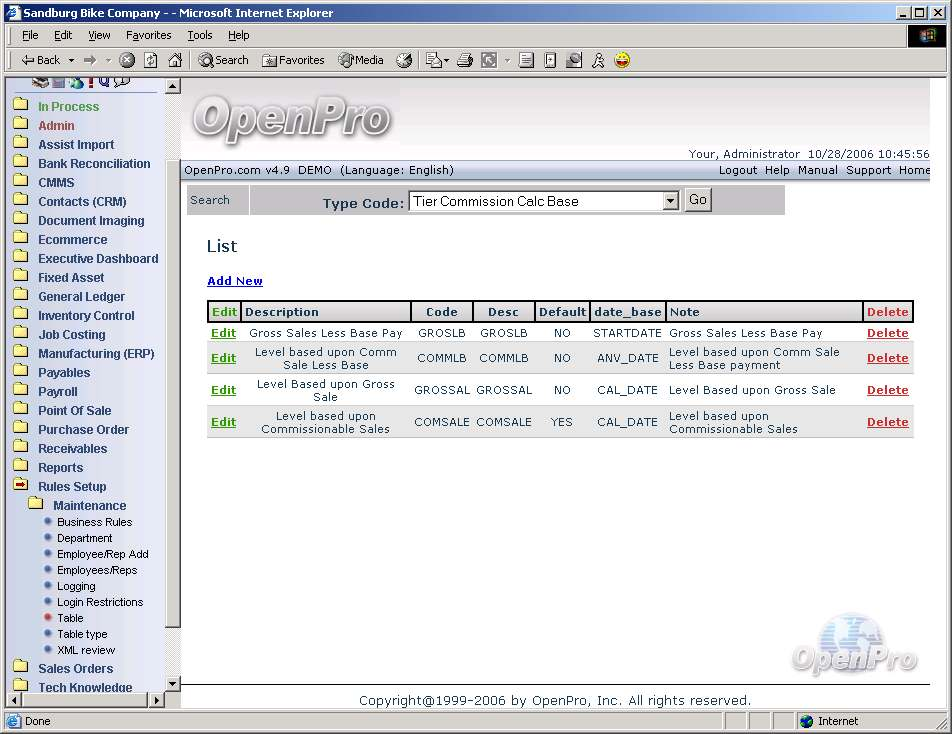Click the smiley face toolbar icon

(622, 60)
